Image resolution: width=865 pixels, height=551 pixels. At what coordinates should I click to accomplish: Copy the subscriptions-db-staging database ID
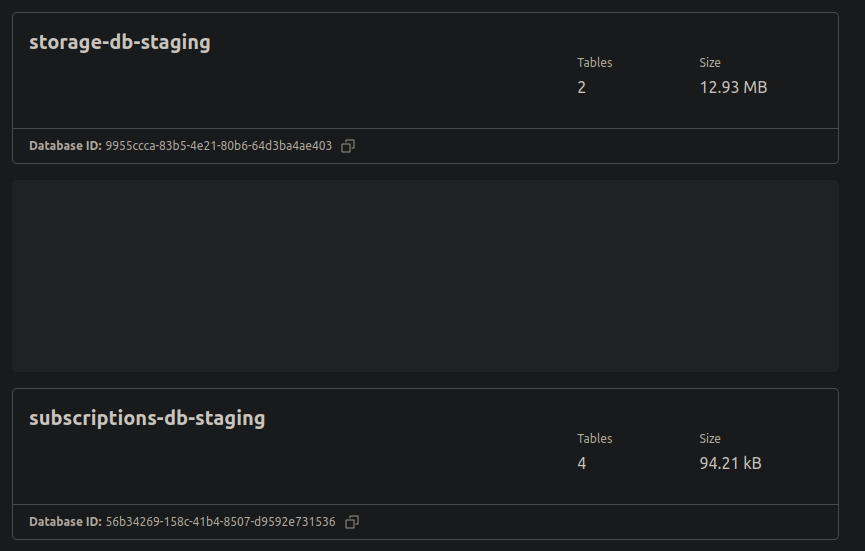coord(351,522)
